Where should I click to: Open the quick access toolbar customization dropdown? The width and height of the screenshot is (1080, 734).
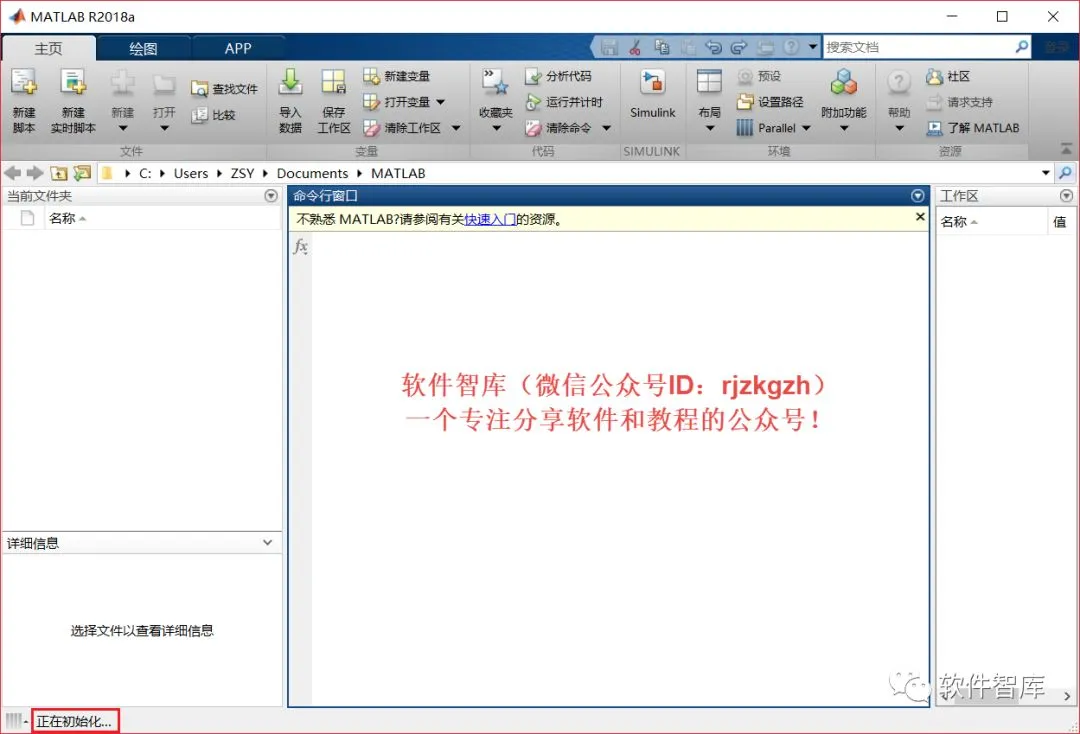813,47
